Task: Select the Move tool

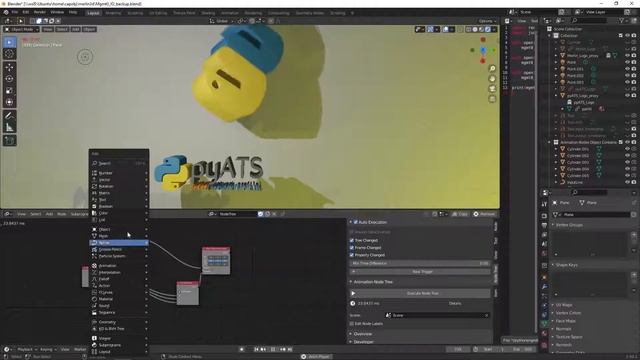Action: (x=10, y=67)
